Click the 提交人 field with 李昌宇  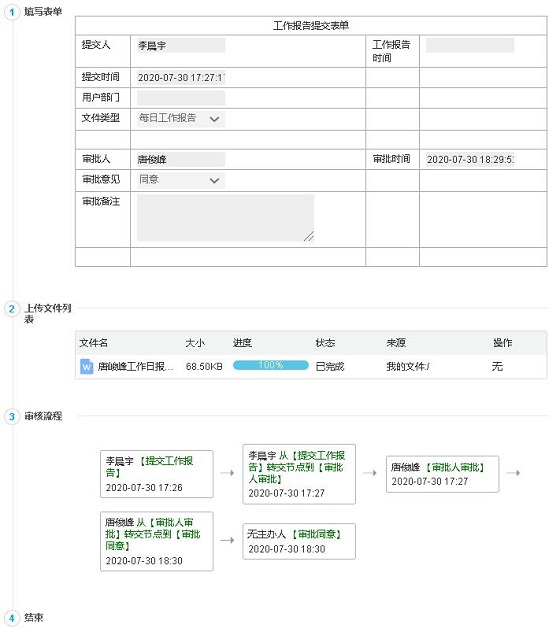[181, 45]
